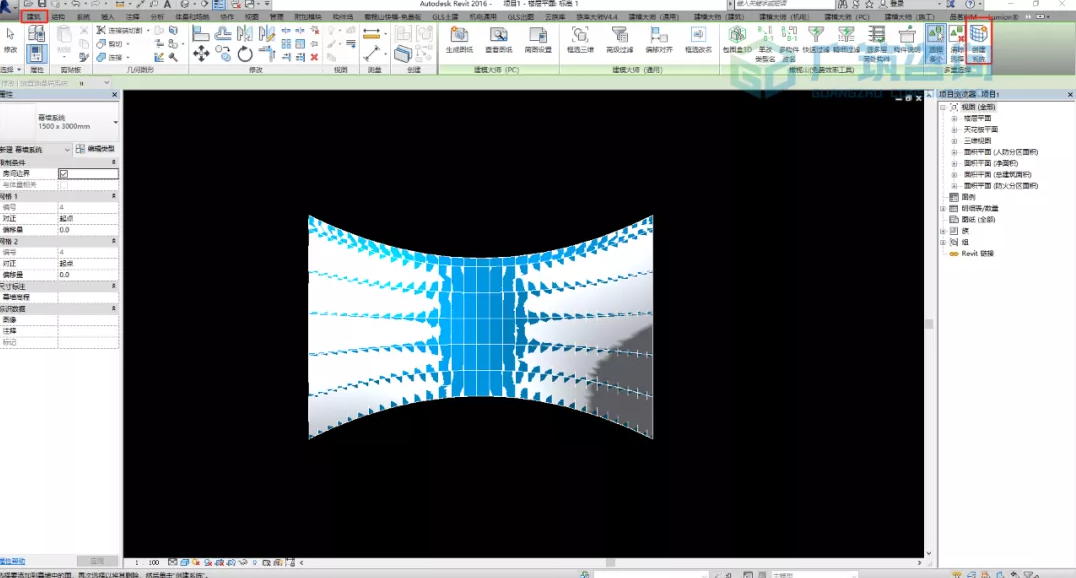
Task: Close the Properties palette
Action: (x=115, y=94)
